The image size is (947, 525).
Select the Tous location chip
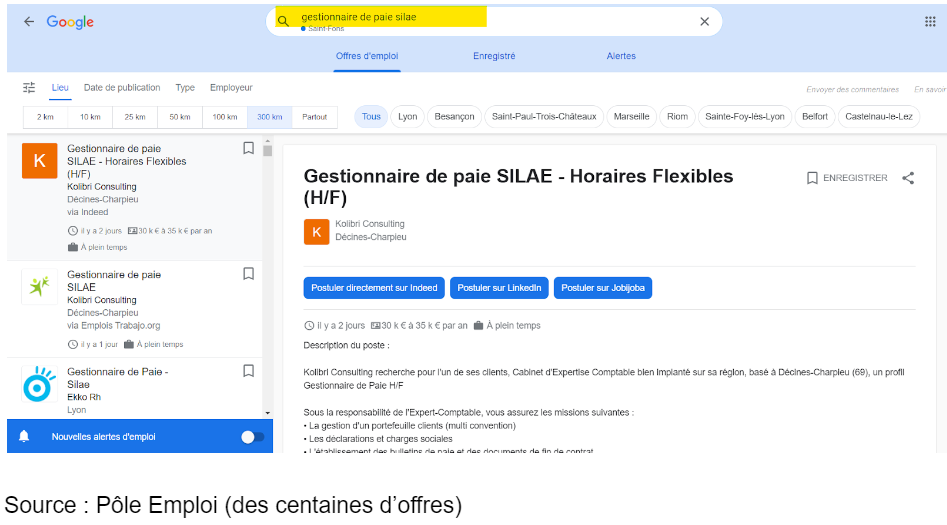(371, 117)
